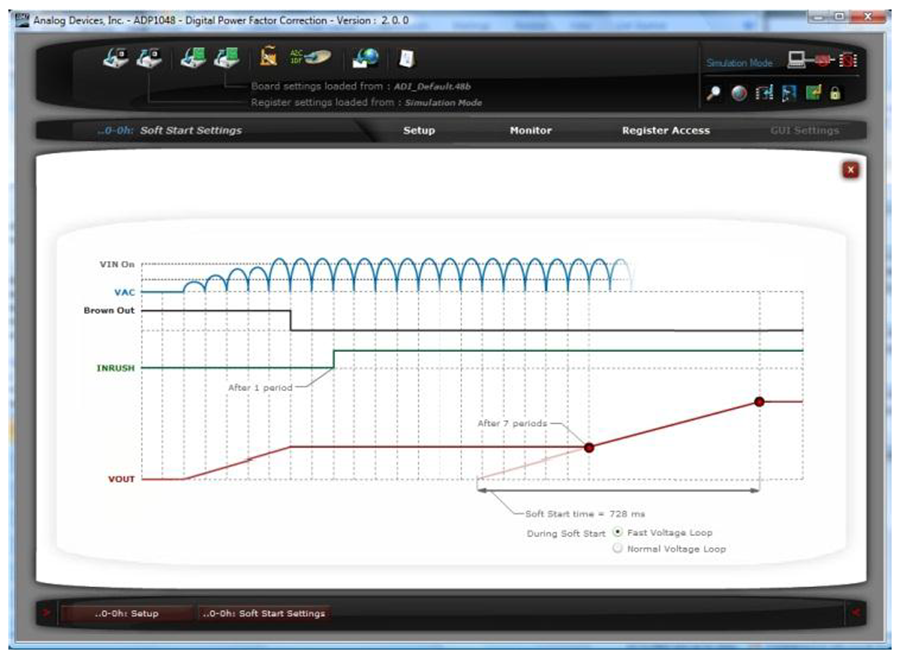Viewport: 900px width, 658px height.
Task: Click the green board with pencil icon
Action: (x=813, y=92)
